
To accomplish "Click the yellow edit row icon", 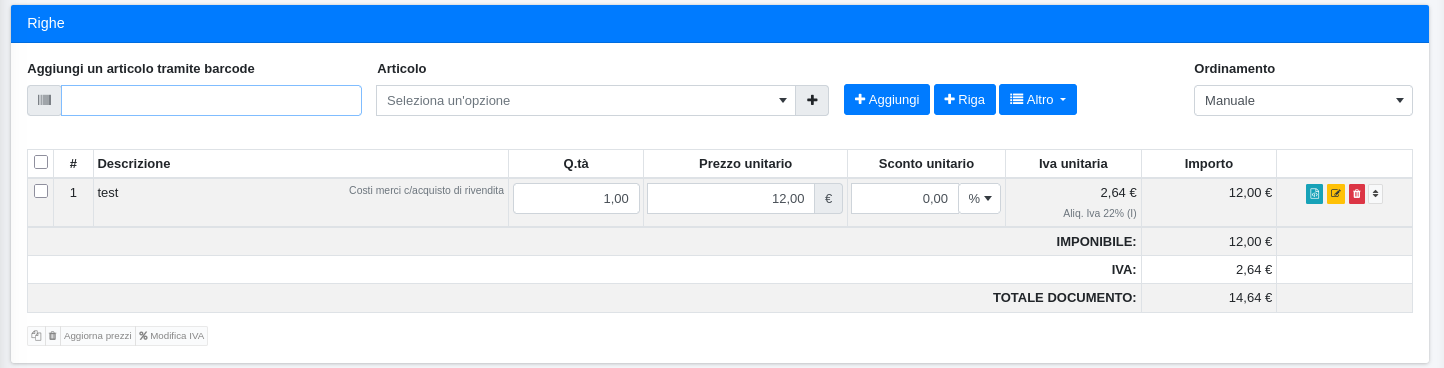I will click(1335, 194).
